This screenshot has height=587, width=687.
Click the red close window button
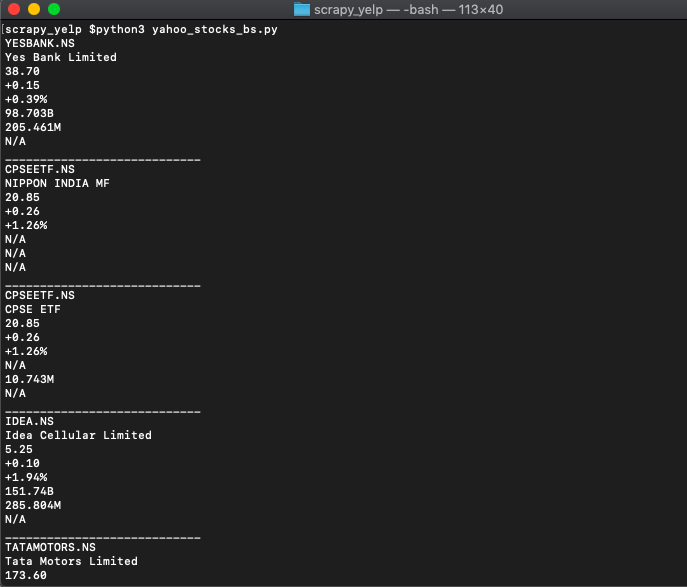14,9
